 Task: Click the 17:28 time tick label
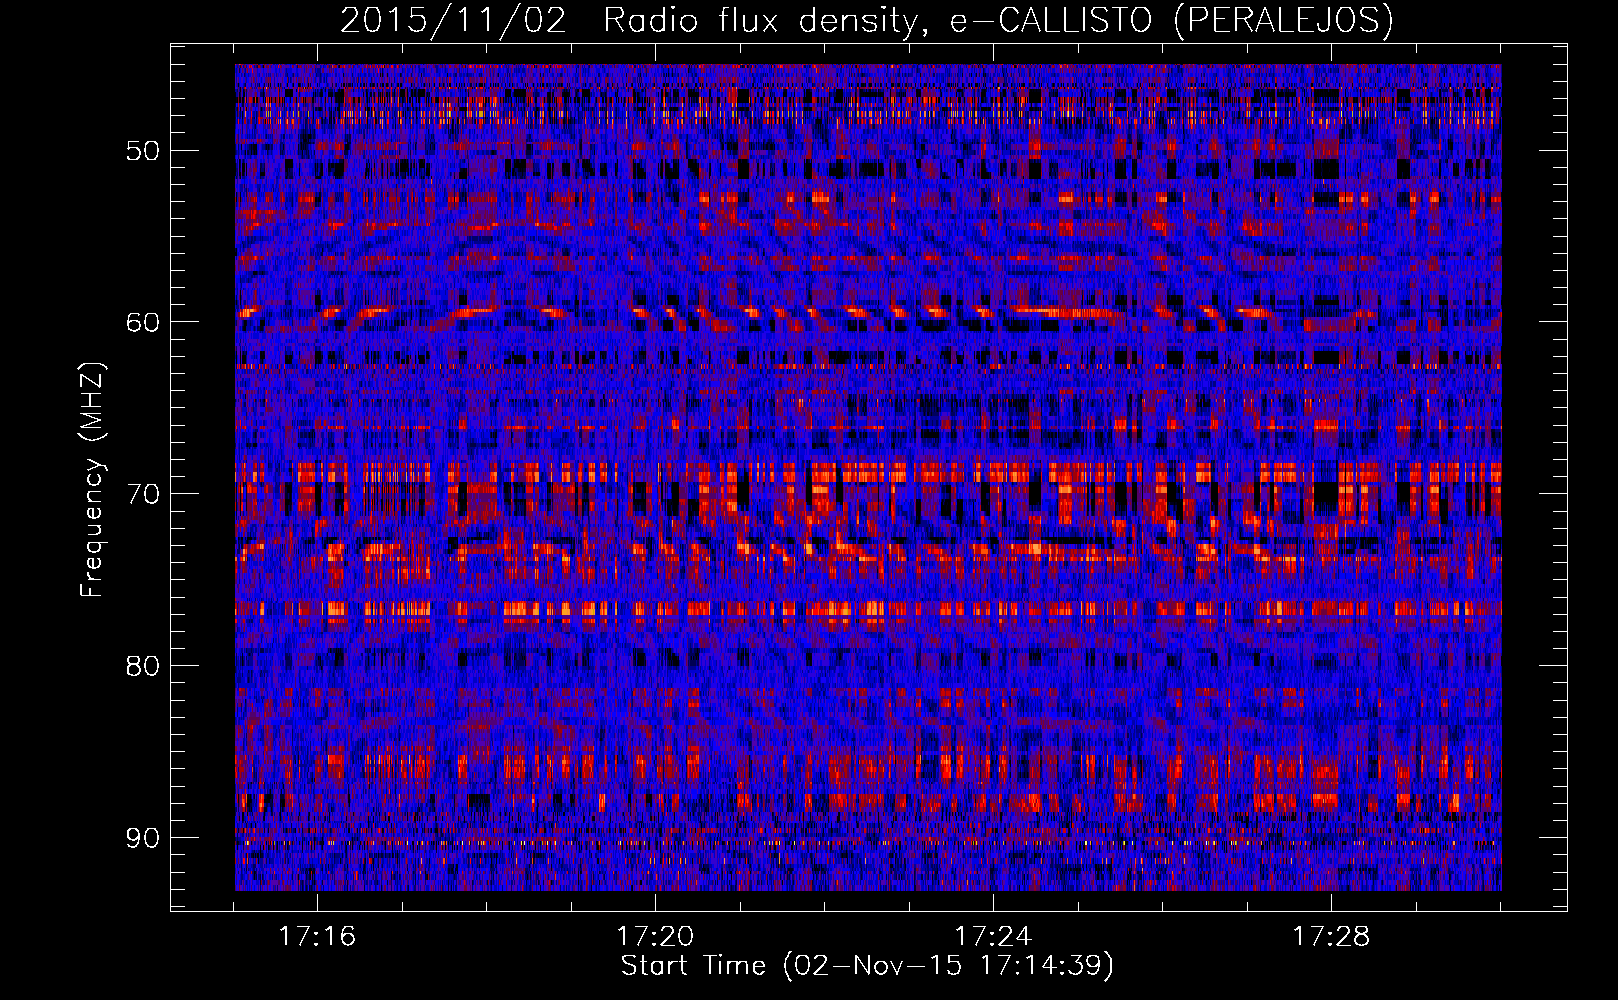[1331, 937]
